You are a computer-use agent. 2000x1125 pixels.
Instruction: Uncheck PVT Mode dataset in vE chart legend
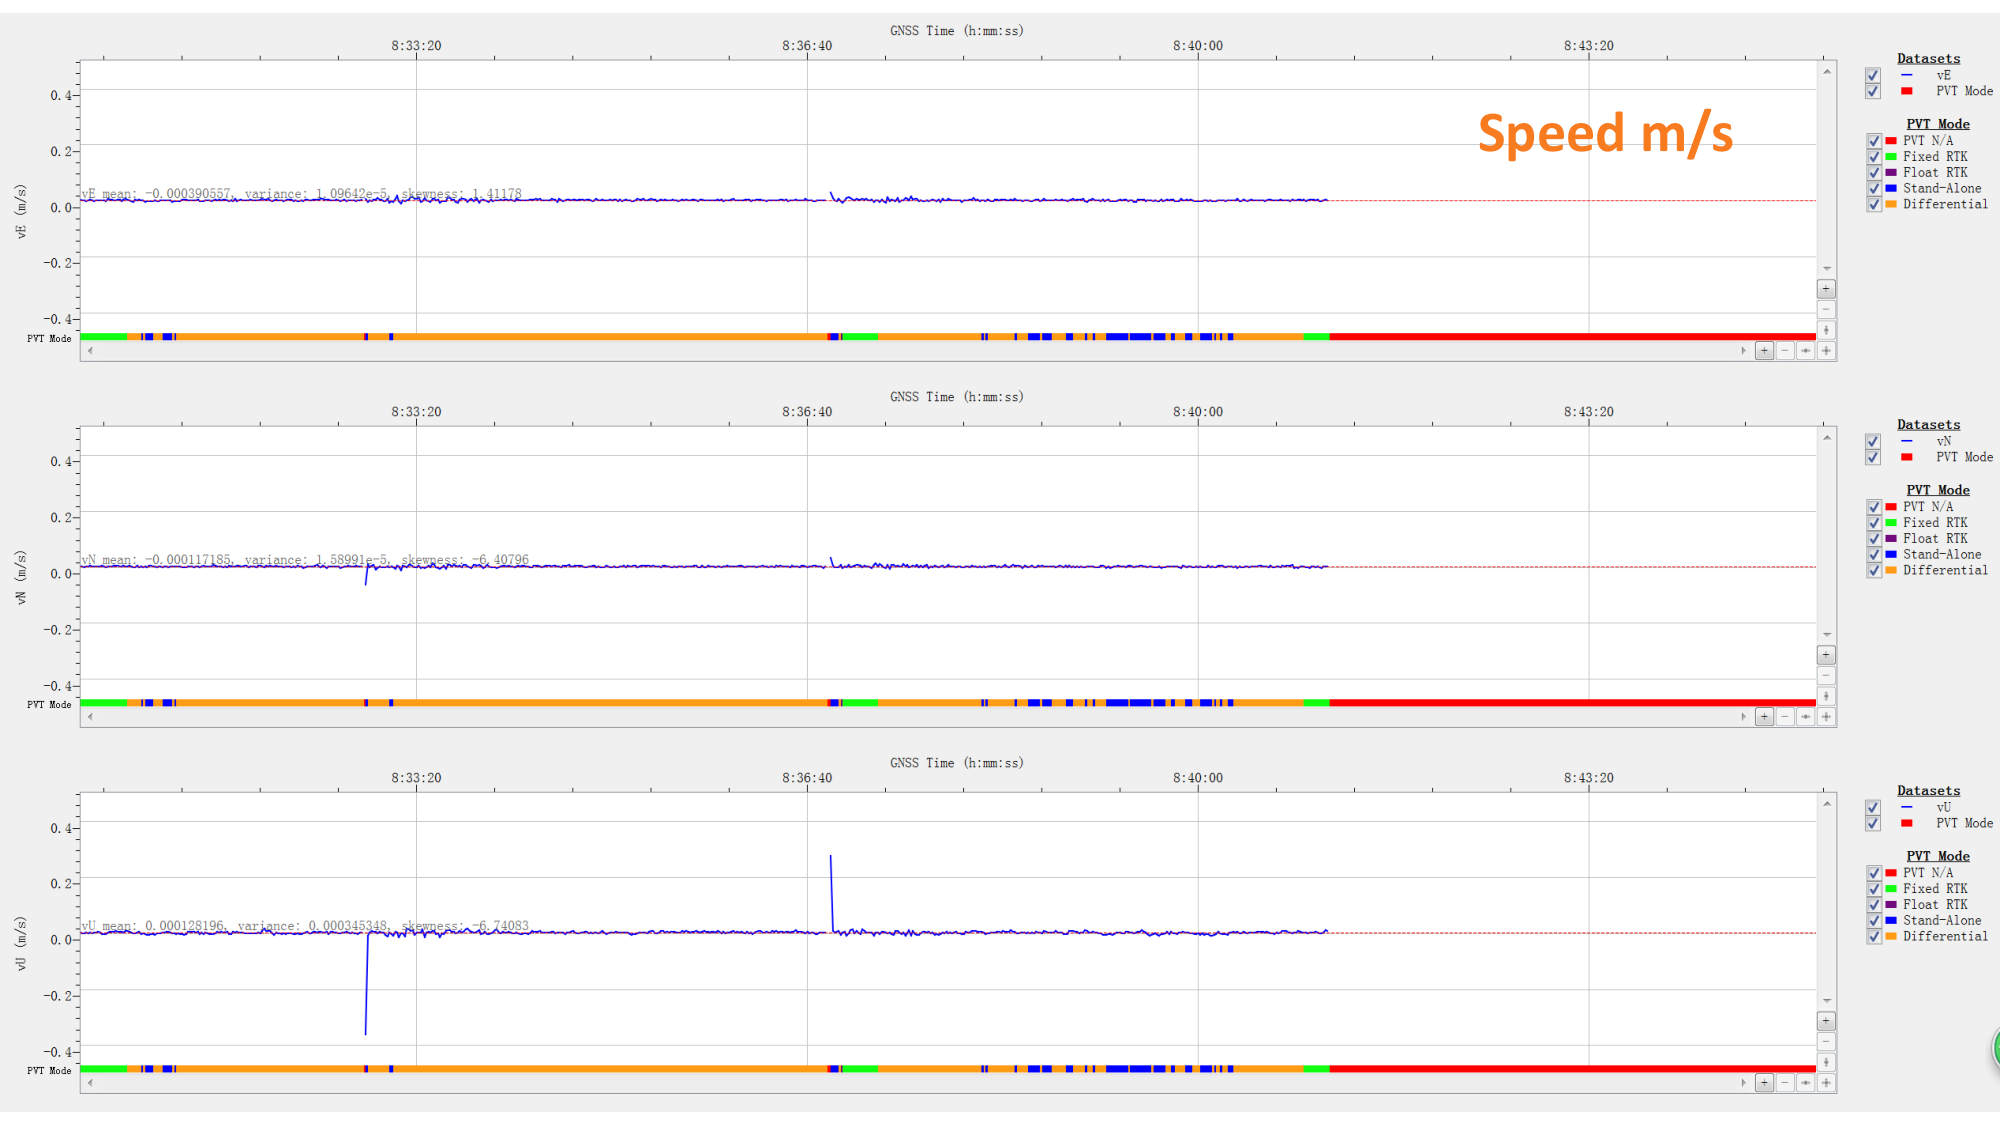click(1873, 91)
